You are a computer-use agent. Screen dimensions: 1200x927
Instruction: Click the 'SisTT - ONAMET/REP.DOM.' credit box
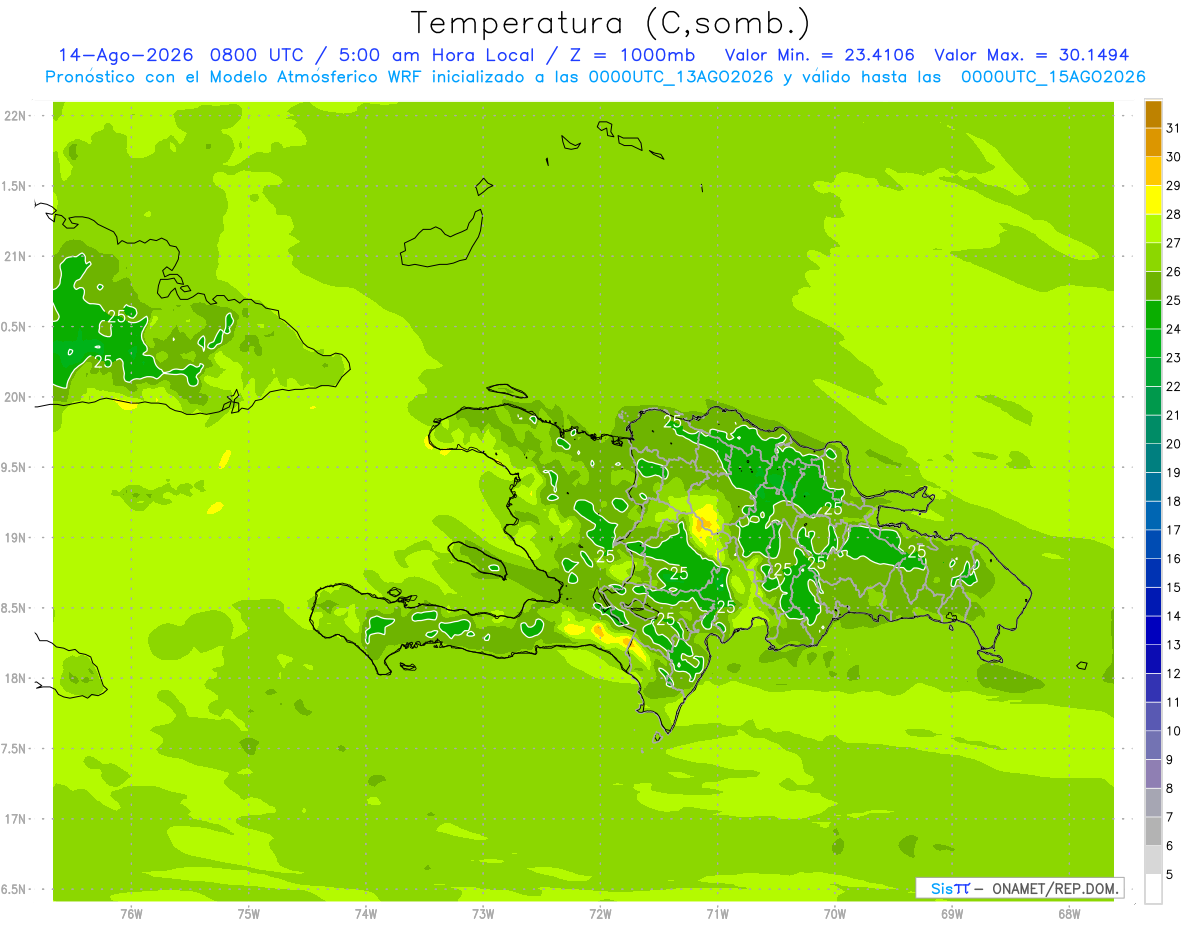pos(1019,888)
